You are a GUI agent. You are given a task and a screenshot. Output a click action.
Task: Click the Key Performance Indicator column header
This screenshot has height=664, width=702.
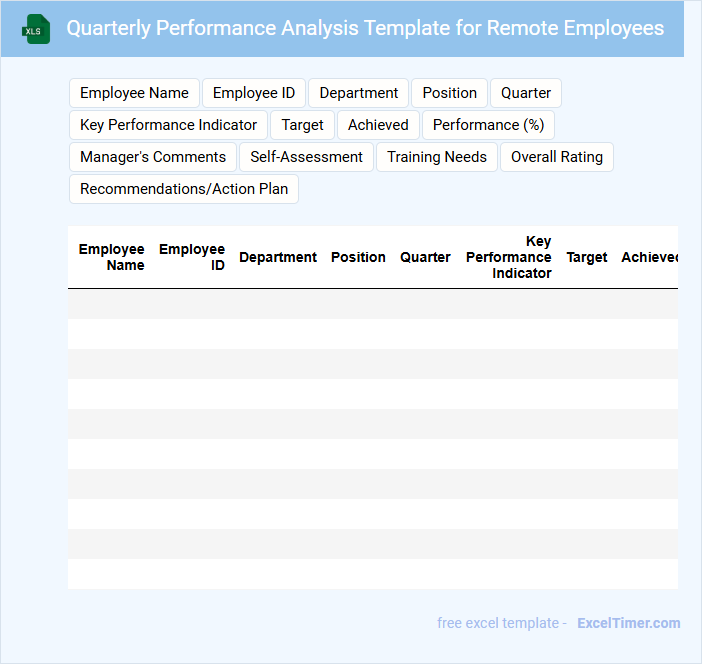(508, 257)
